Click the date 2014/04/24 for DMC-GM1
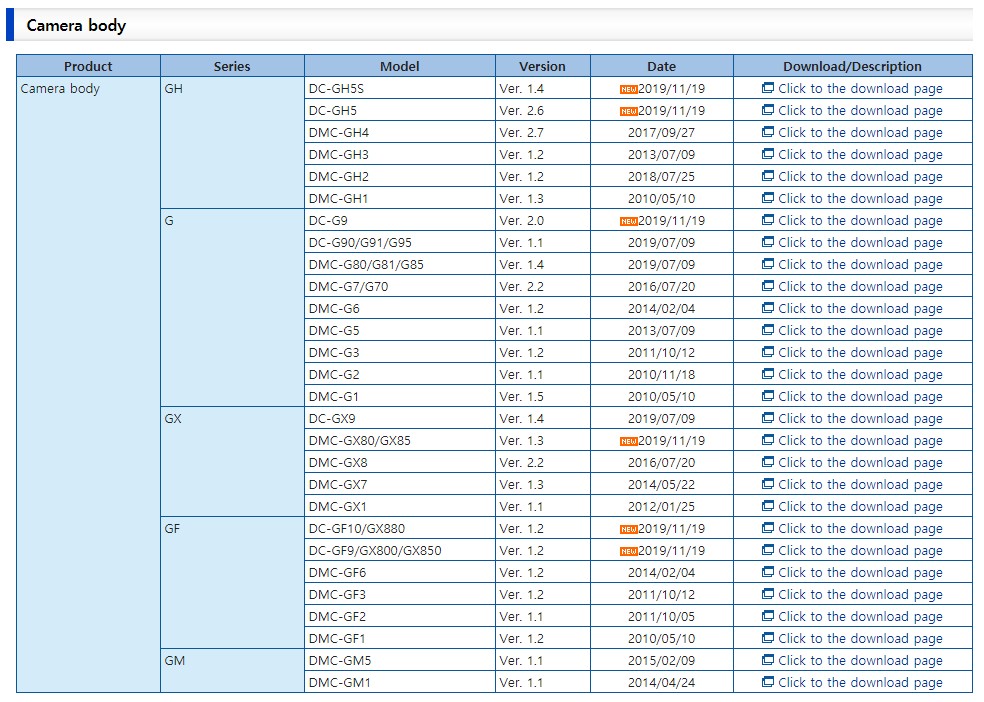Viewport: 984px width, 702px height. pyautogui.click(x=661, y=682)
